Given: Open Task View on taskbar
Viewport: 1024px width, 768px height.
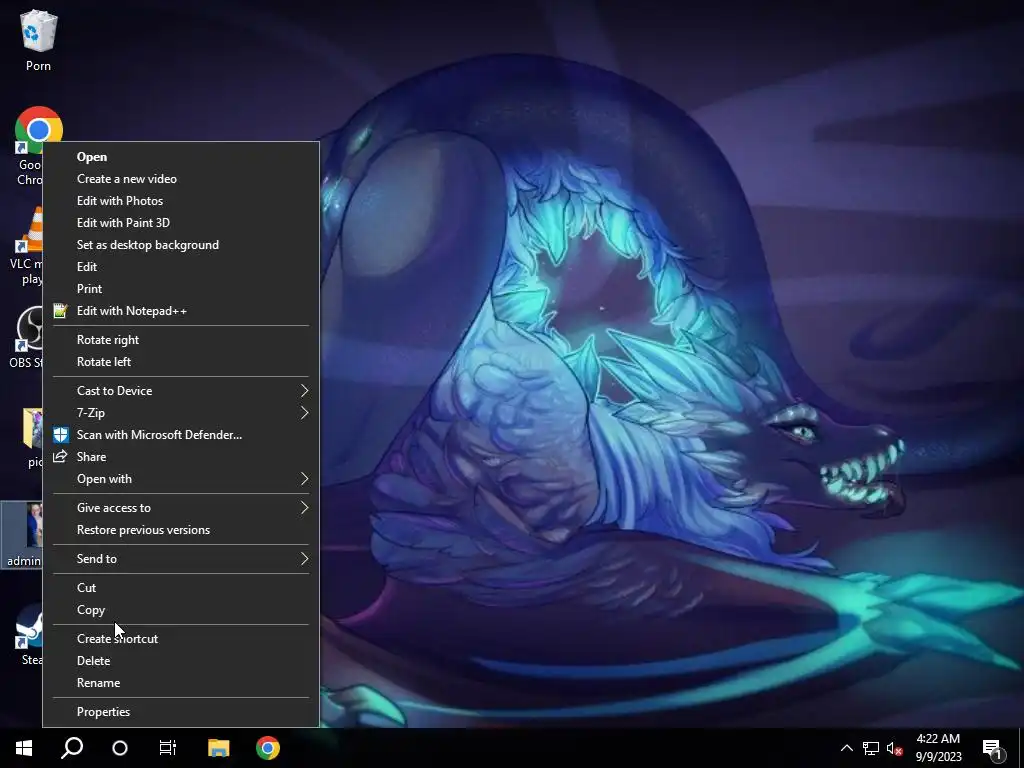Looking at the screenshot, I should [168, 748].
